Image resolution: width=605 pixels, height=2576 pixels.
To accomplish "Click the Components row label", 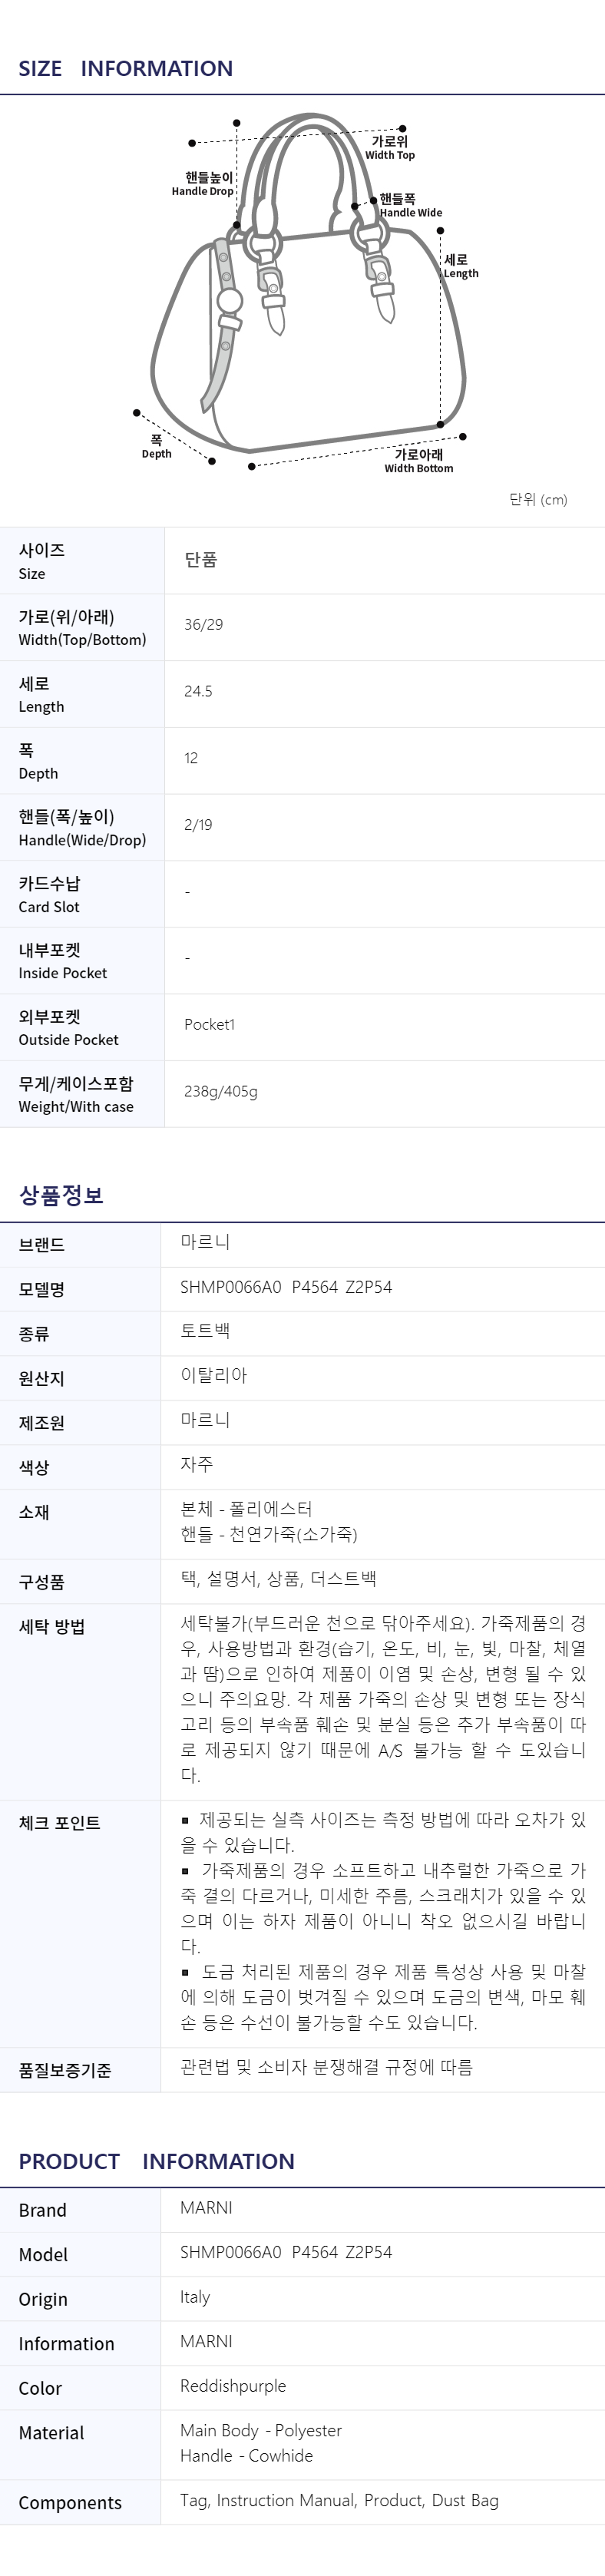I will [70, 2502].
